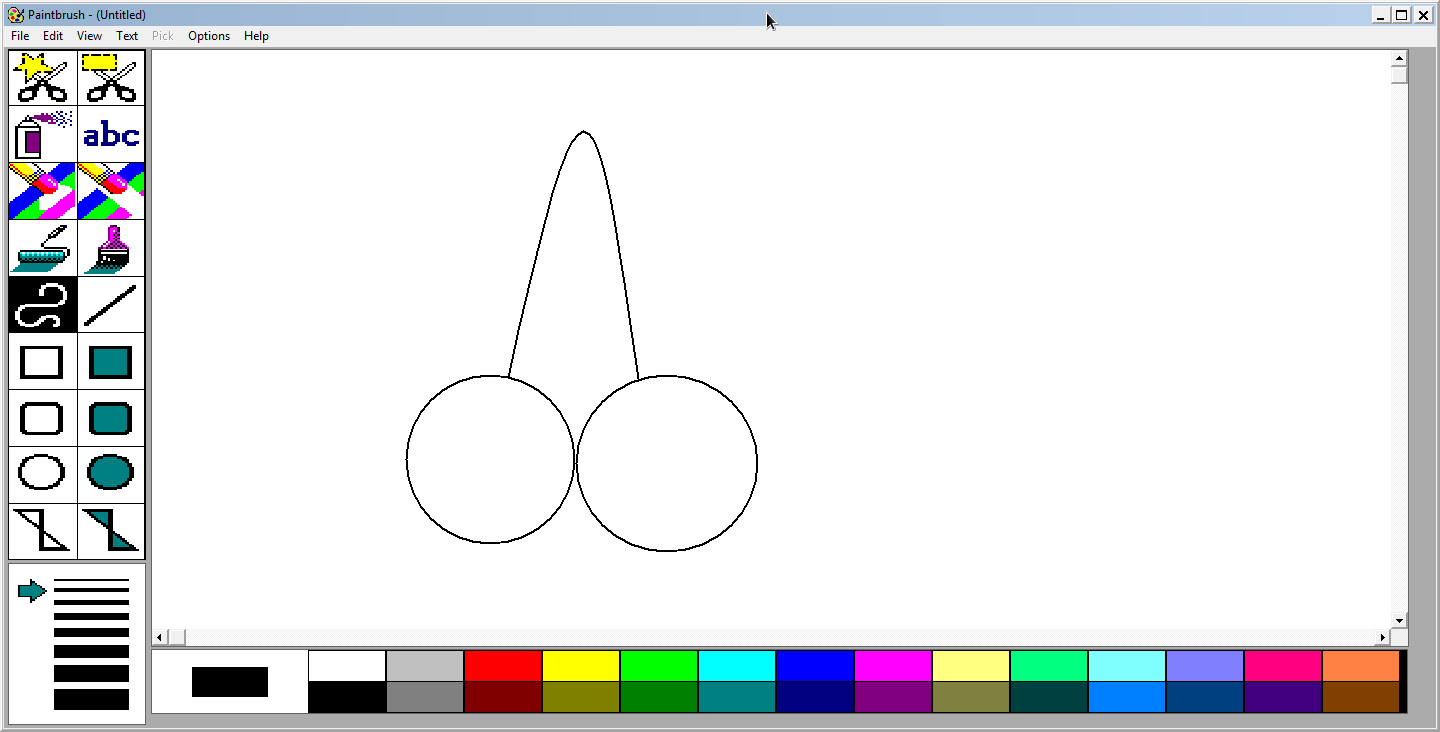
Task: Click the horizontal scrollbar thumb
Action: coord(177,637)
